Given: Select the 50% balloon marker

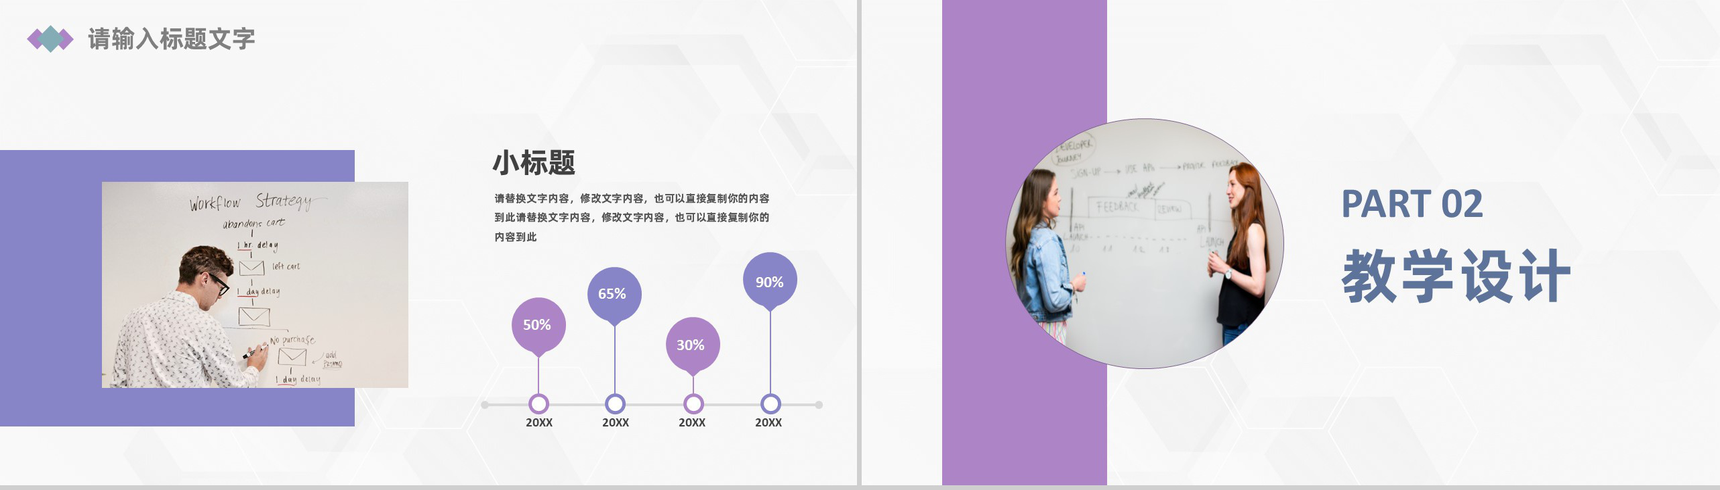Looking at the screenshot, I should (538, 327).
